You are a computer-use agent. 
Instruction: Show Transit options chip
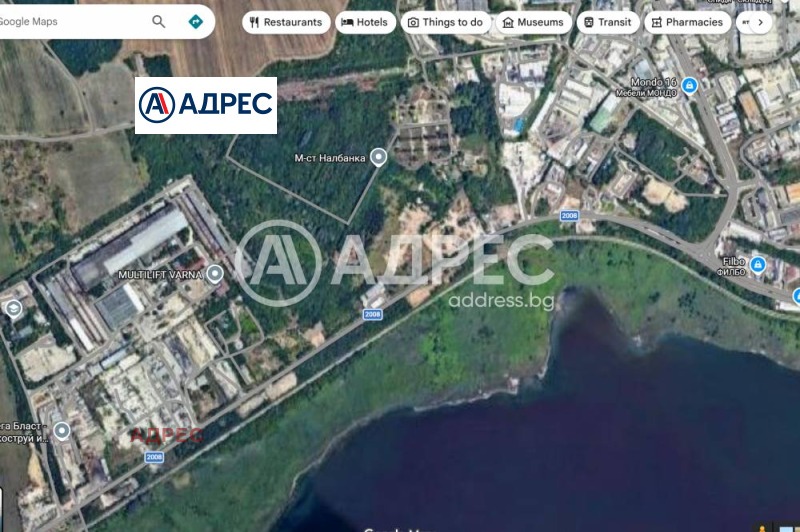(x=608, y=22)
